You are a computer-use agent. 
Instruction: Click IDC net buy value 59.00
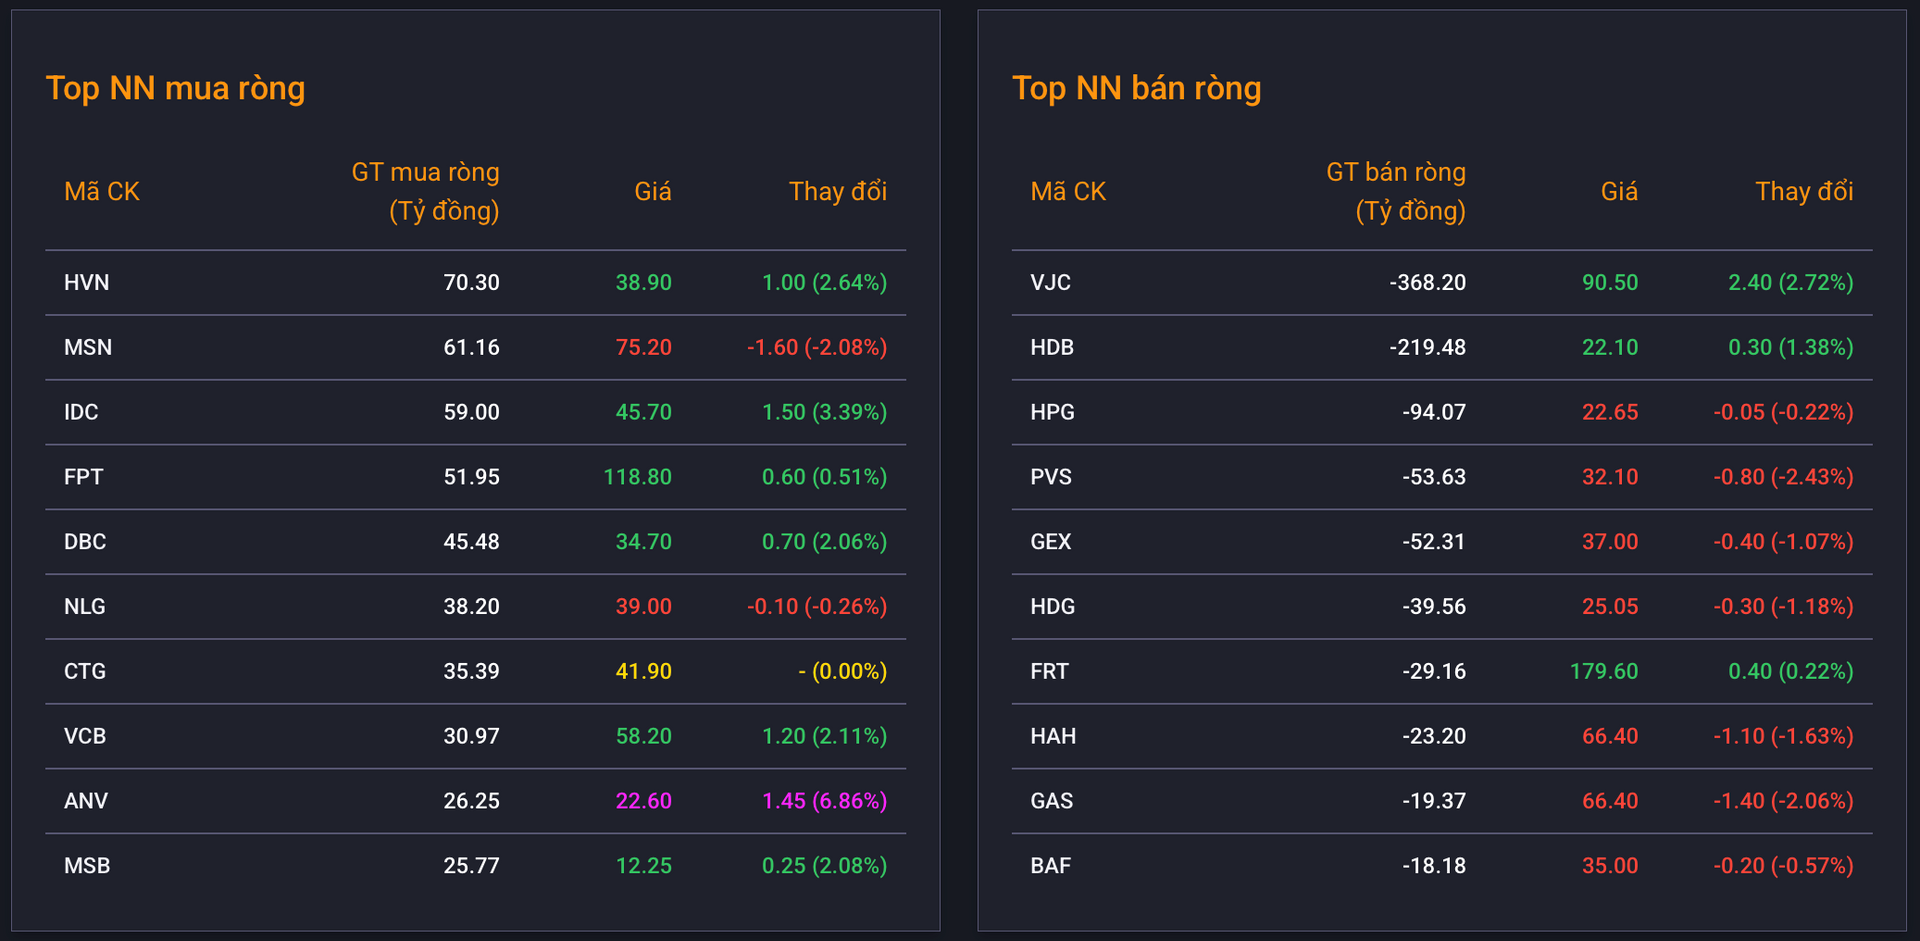pyautogui.click(x=471, y=412)
